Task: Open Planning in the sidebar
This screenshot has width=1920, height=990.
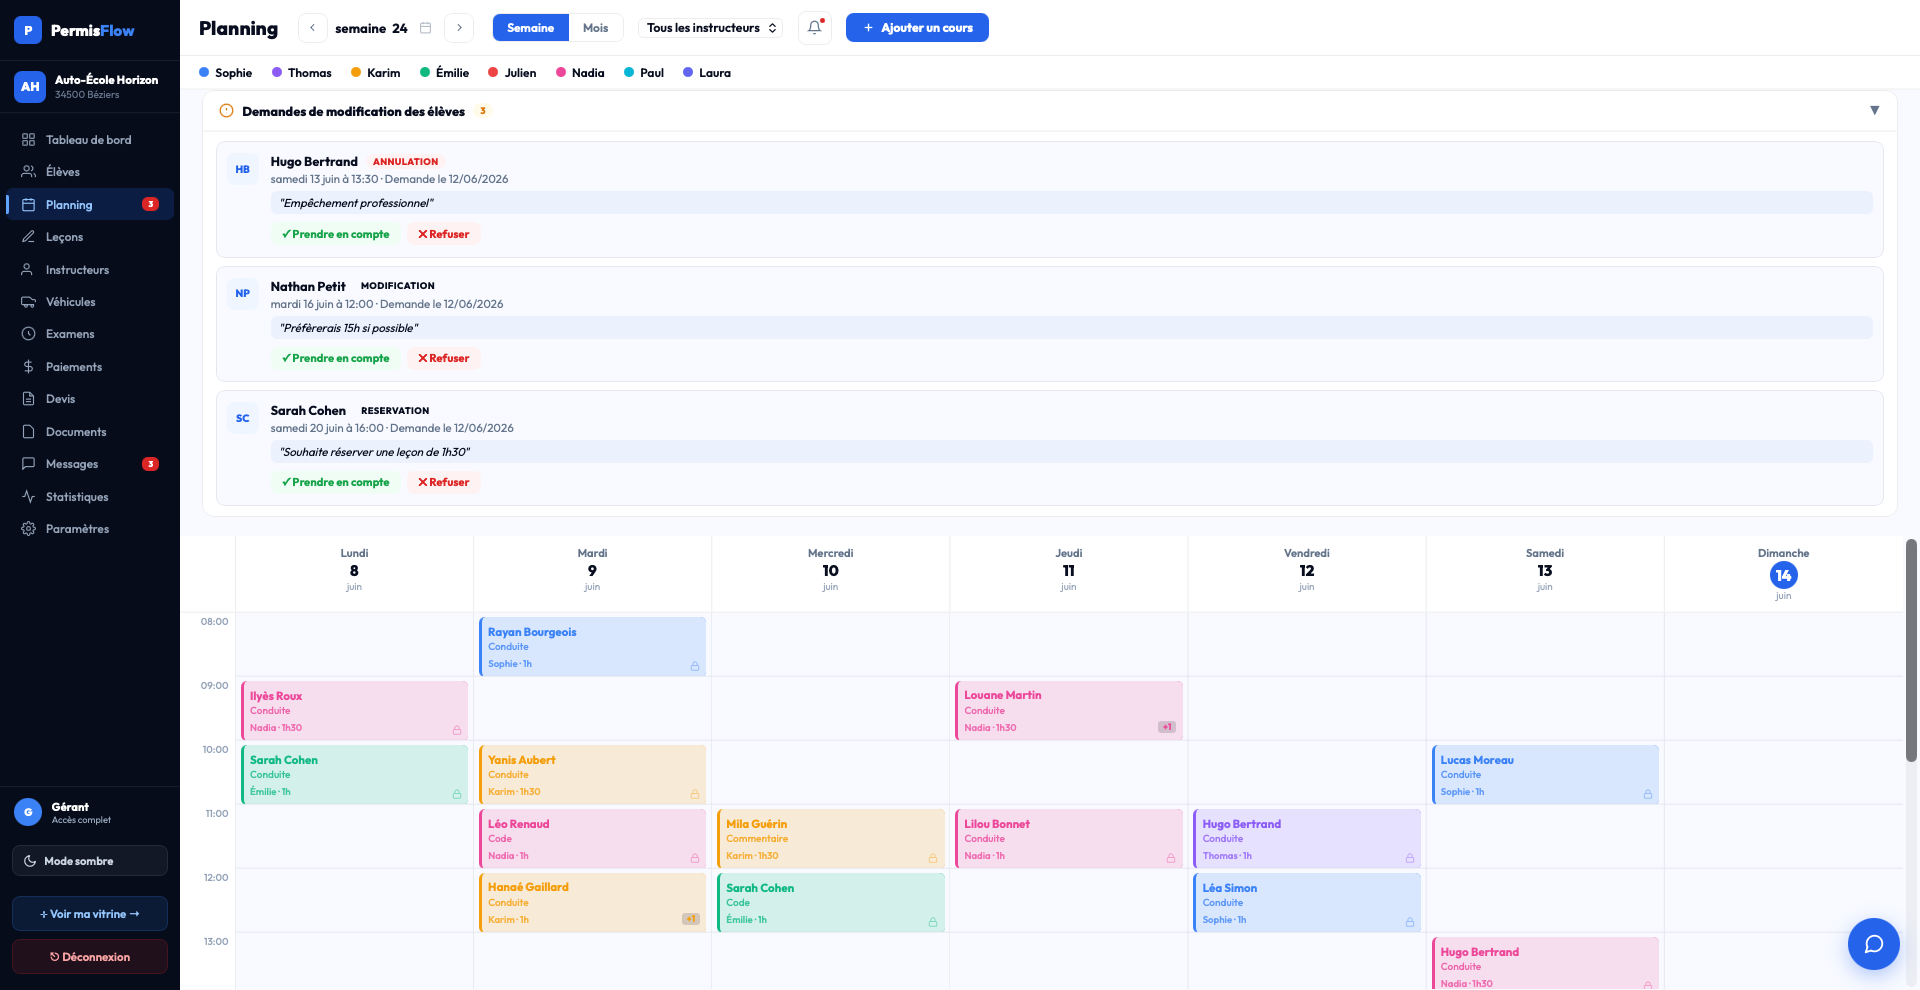Action: pyautogui.click(x=90, y=205)
